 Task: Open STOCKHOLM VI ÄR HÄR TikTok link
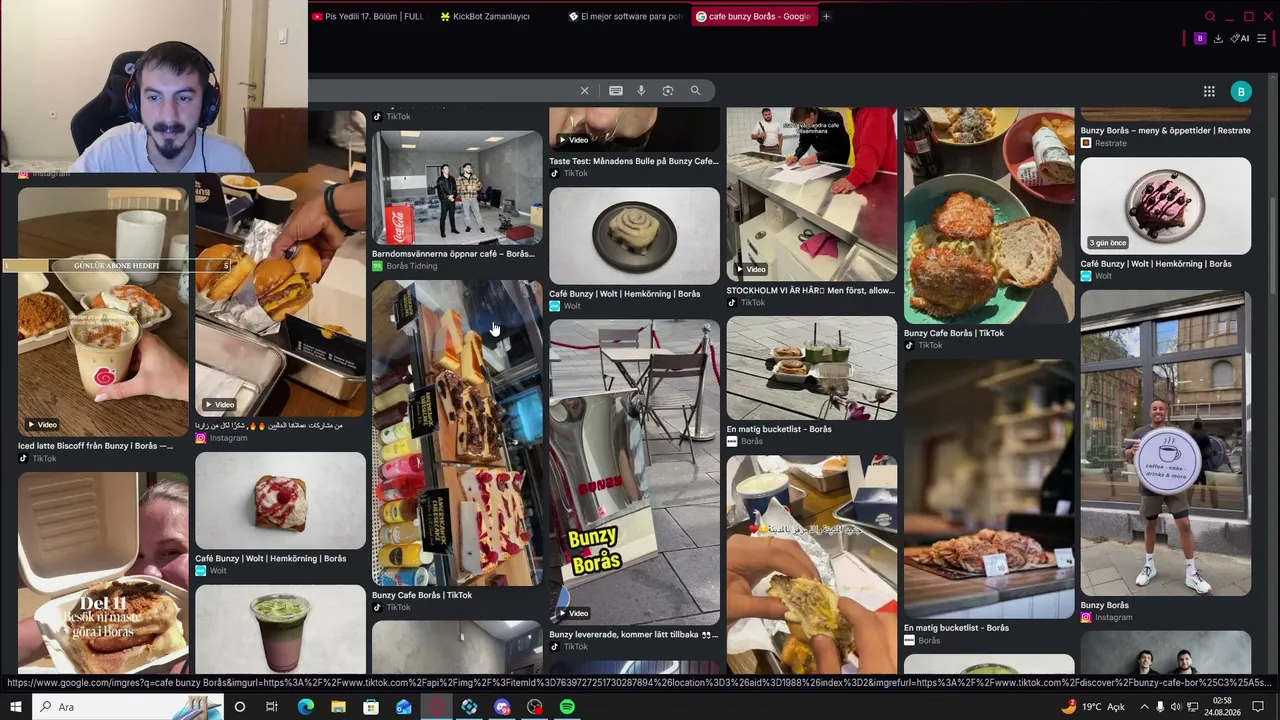click(811, 290)
